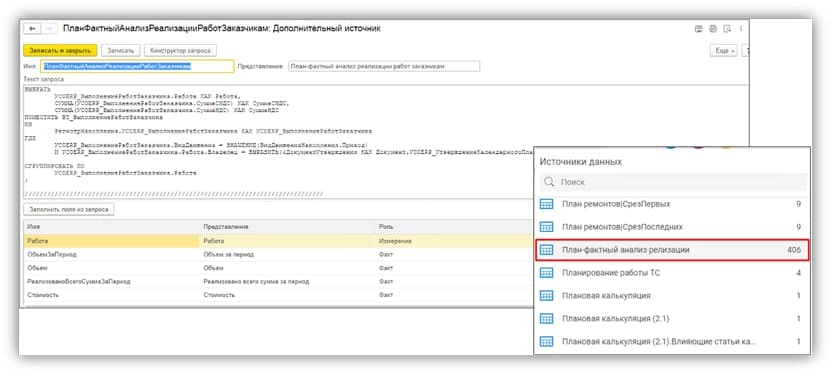Click the save icon in window header

coord(699,29)
